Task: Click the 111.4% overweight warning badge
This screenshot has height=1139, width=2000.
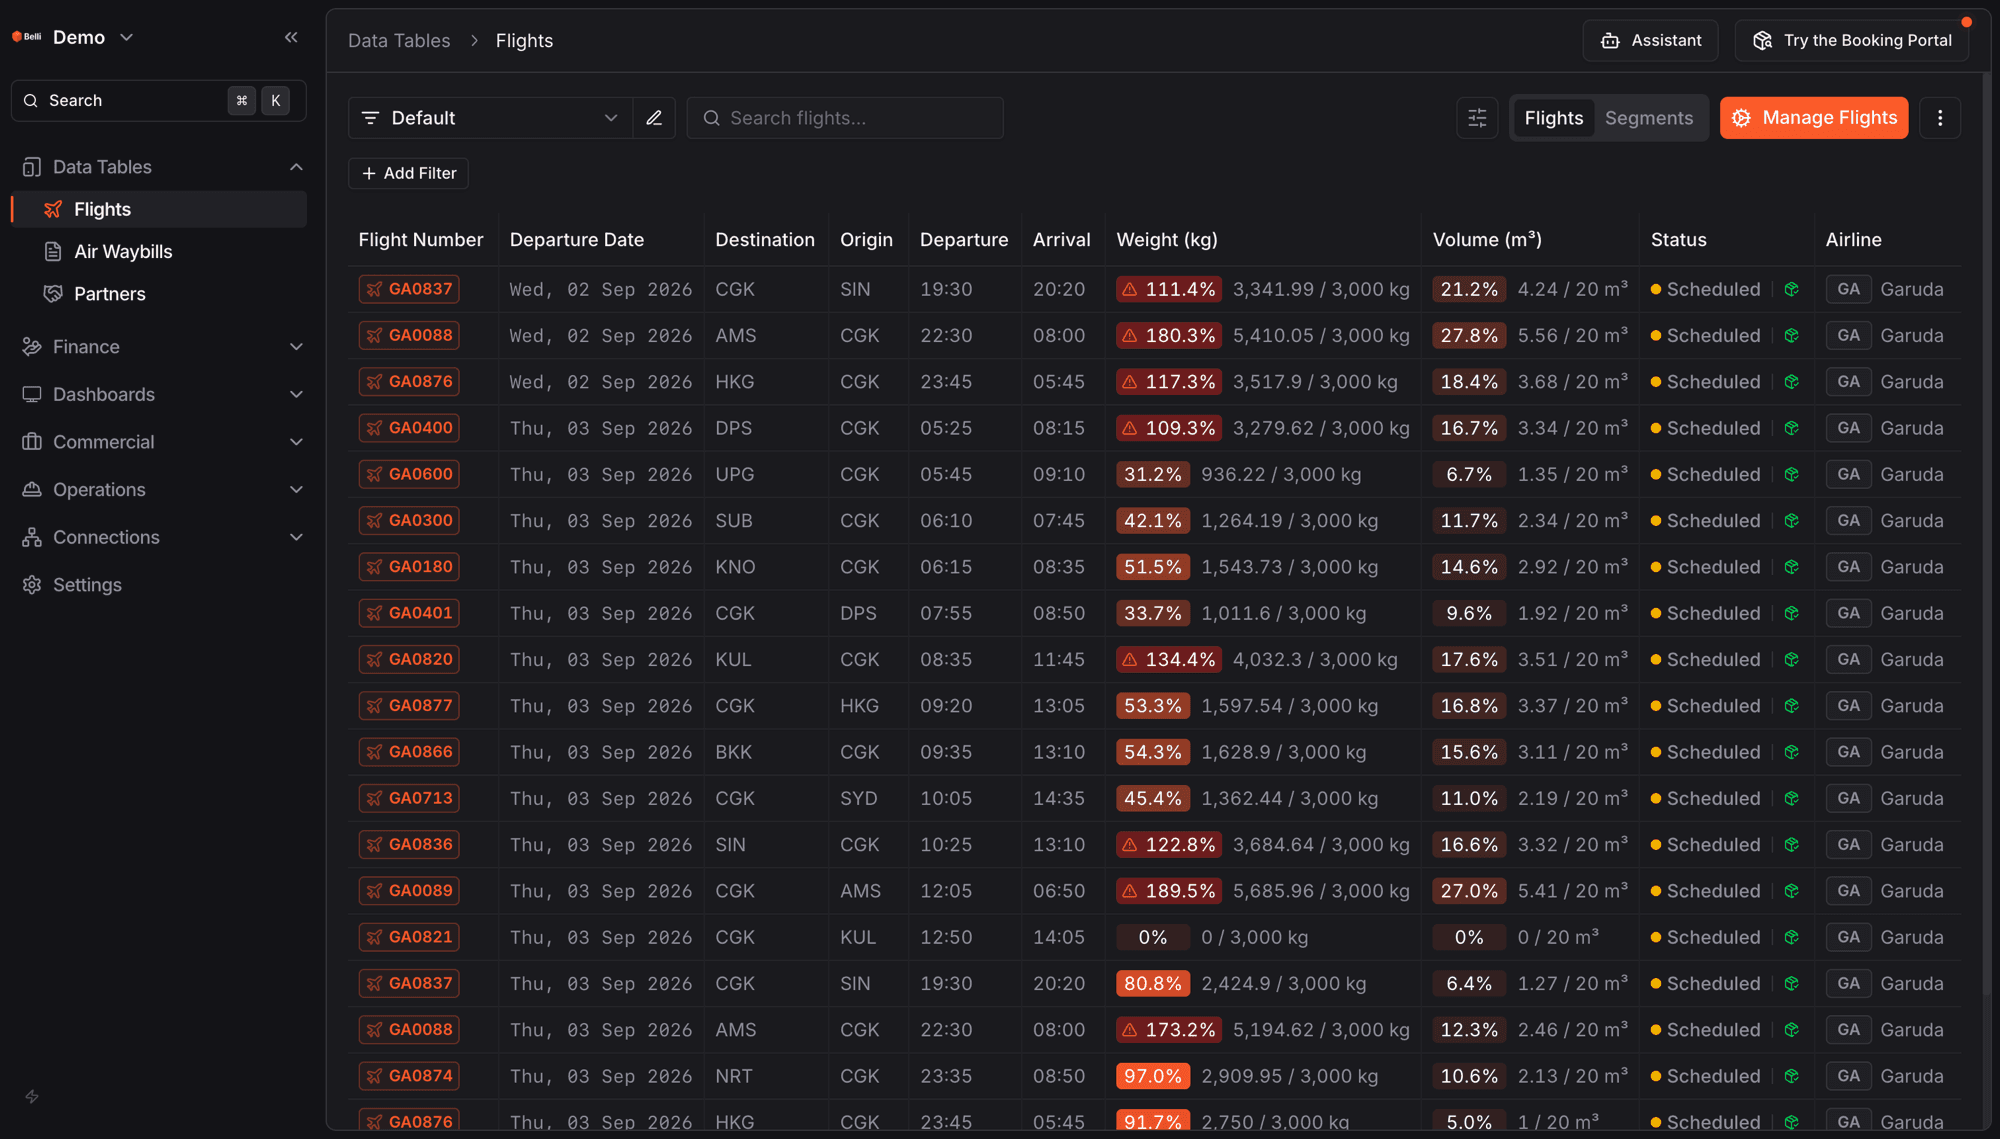Action: pos(1169,289)
